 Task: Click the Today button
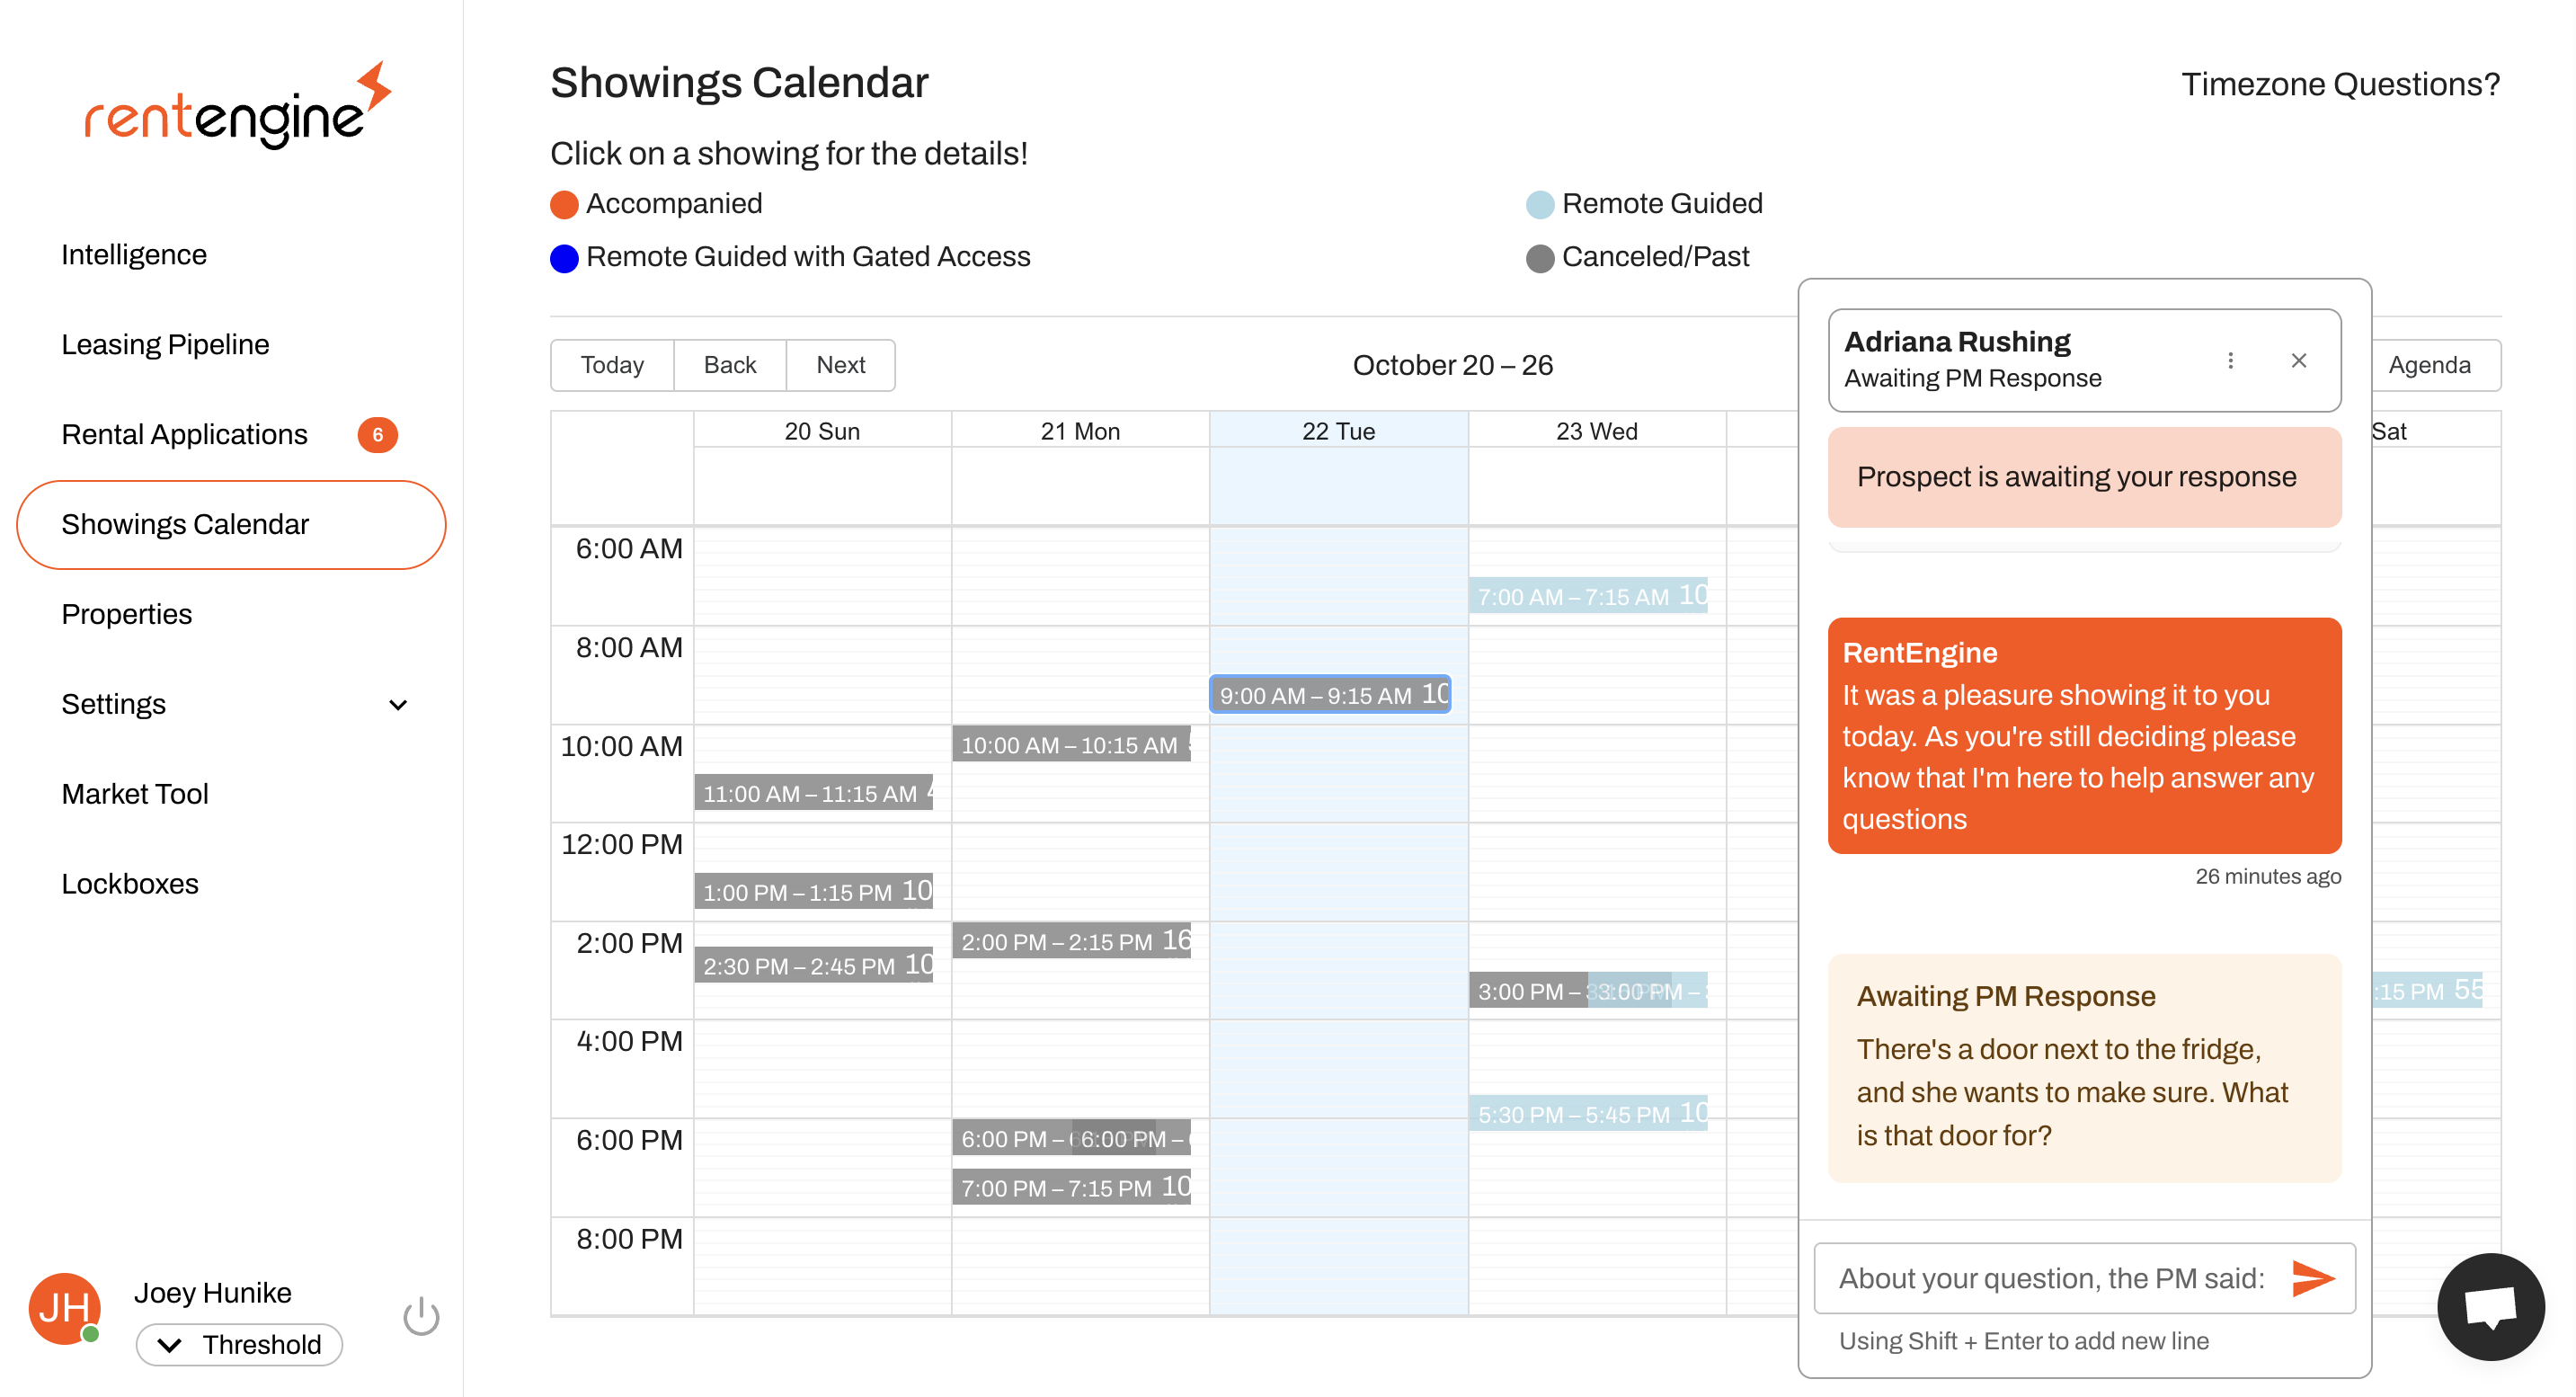click(611, 364)
